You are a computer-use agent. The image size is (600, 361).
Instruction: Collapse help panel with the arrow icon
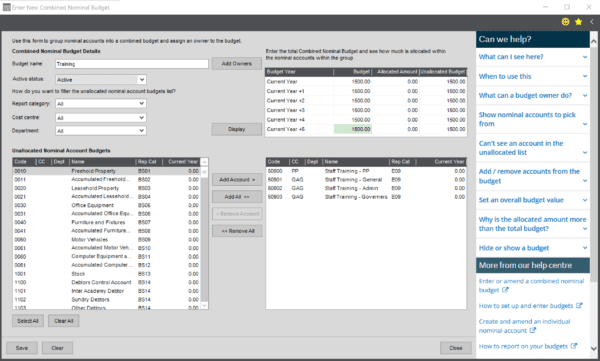592,22
